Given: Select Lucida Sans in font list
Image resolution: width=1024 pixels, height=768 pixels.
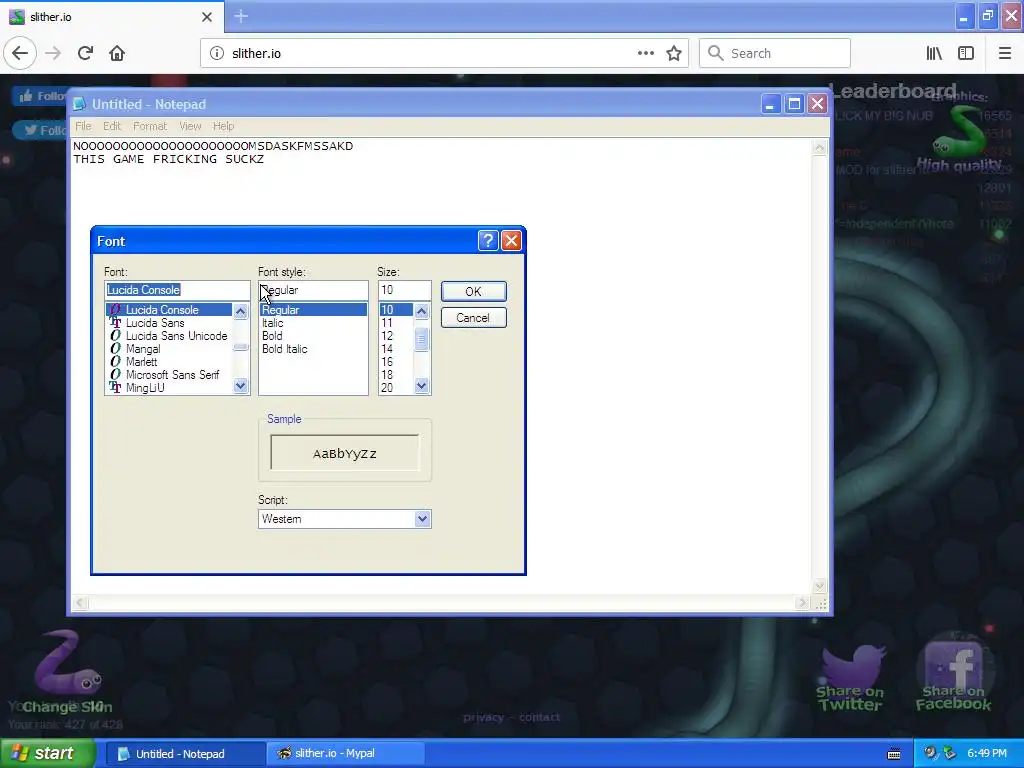Looking at the screenshot, I should [x=155, y=323].
